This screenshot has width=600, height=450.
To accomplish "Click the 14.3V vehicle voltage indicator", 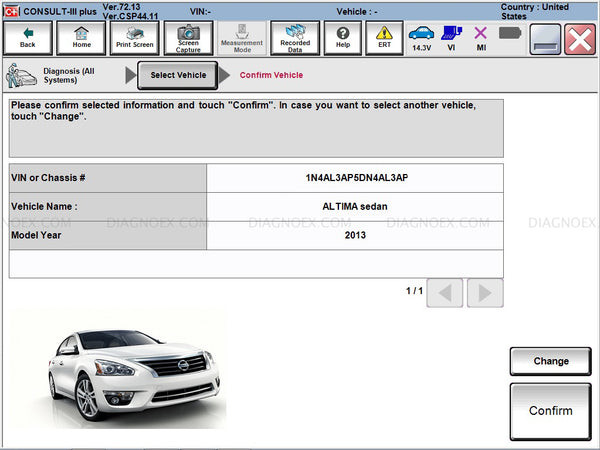I will tap(422, 38).
